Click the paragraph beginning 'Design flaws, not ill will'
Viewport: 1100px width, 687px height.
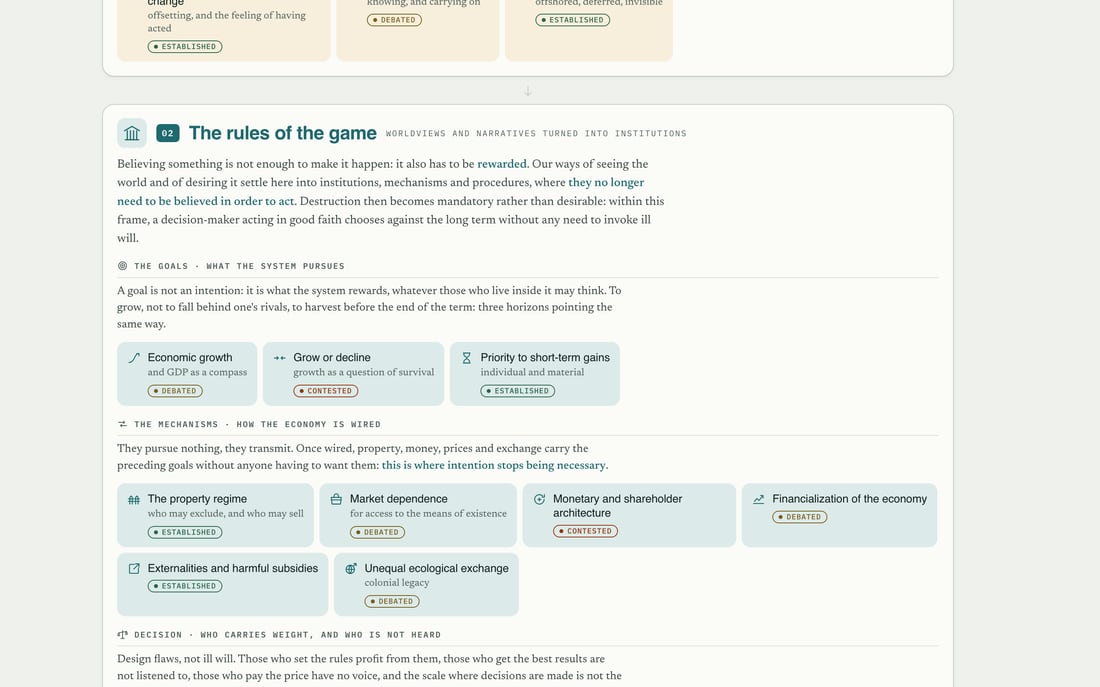pos(370,667)
